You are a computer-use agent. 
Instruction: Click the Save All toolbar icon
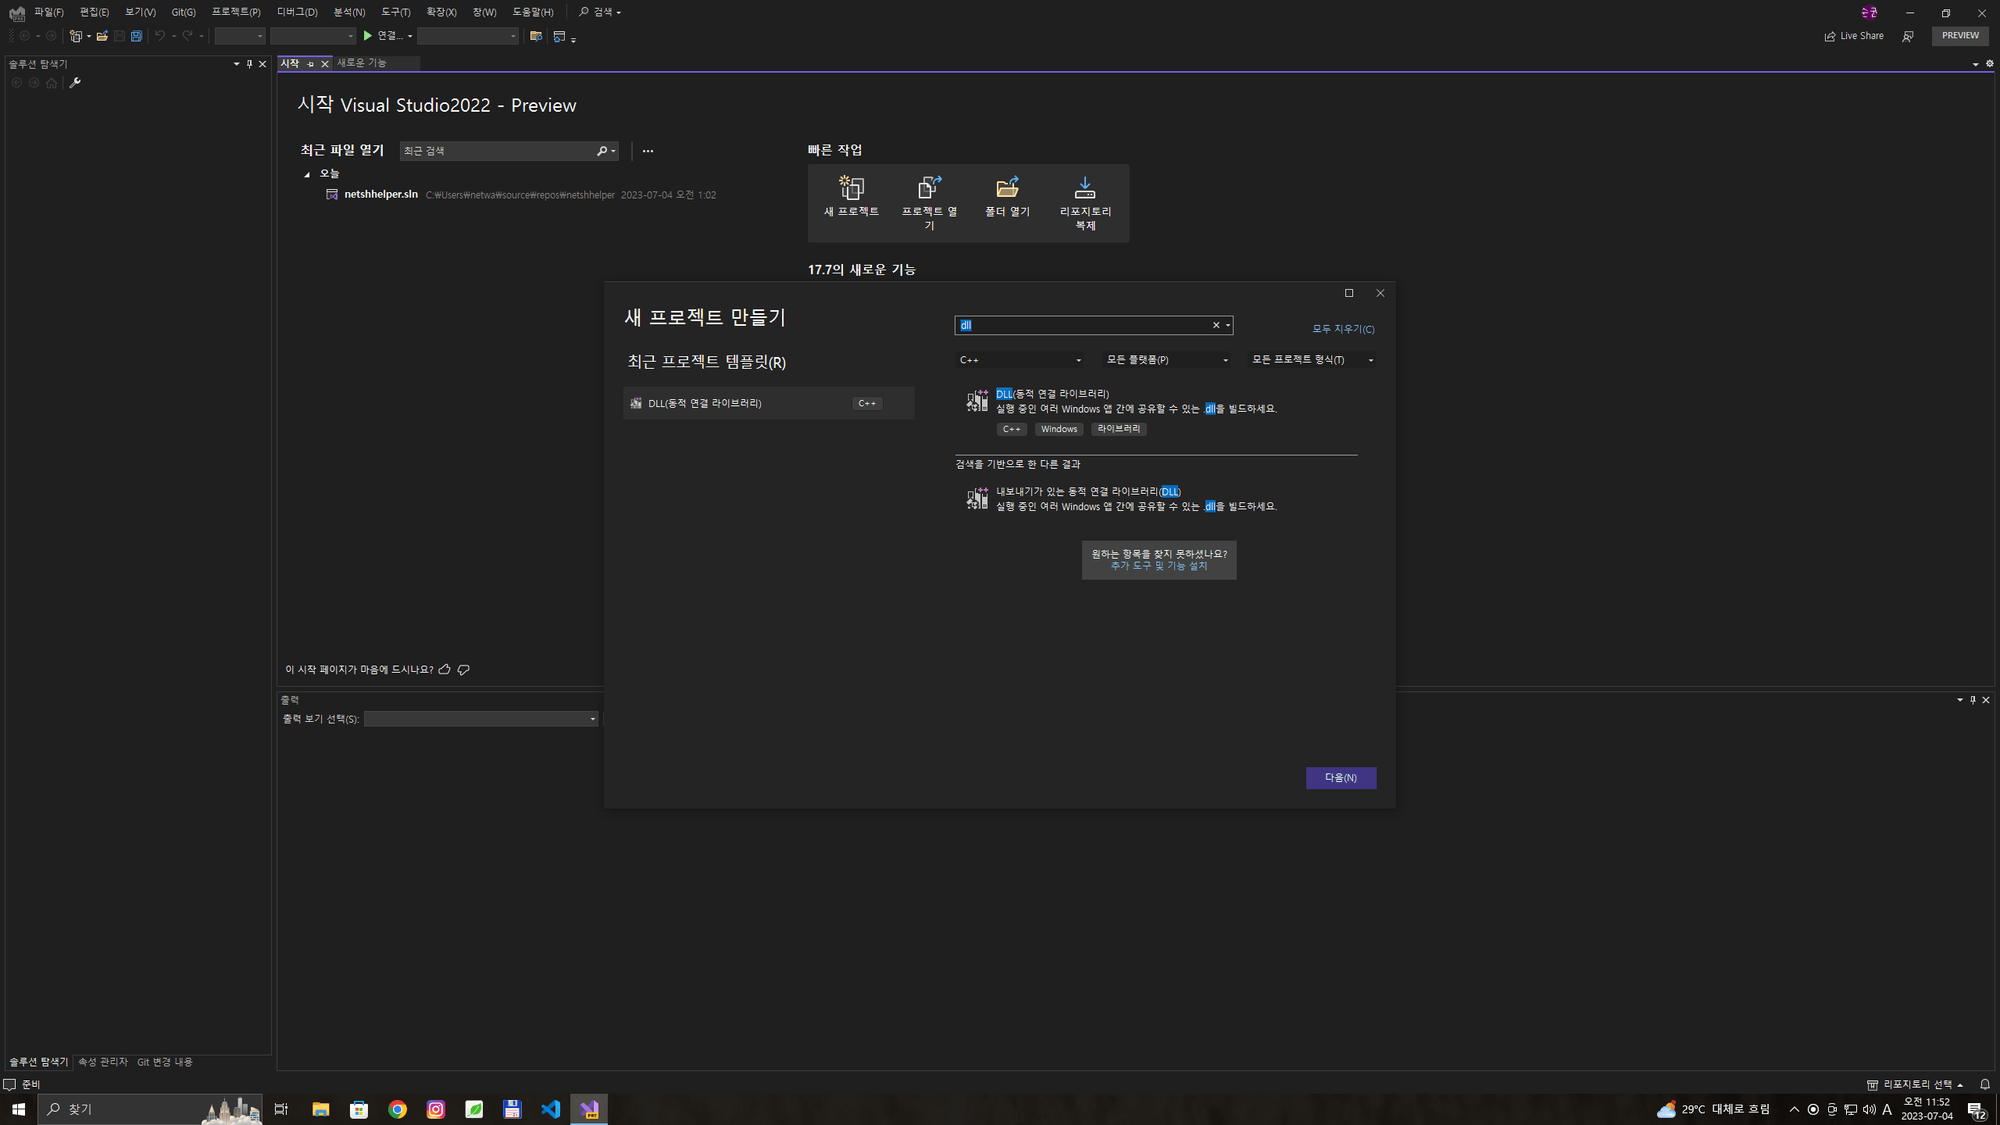[136, 36]
